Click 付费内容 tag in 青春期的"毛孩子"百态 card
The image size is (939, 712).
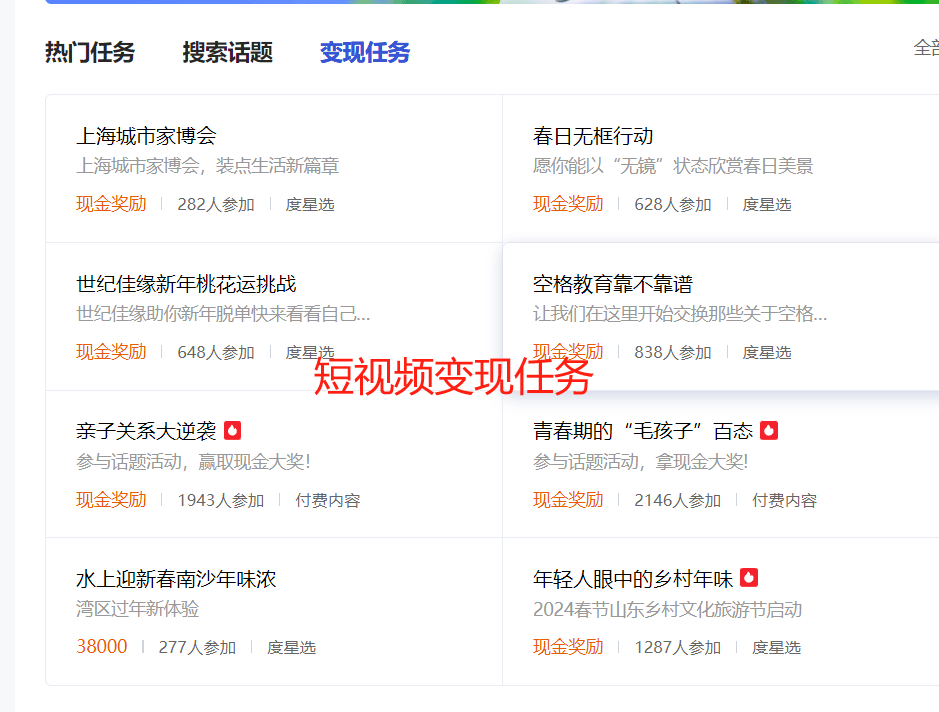pyautogui.click(x=784, y=501)
